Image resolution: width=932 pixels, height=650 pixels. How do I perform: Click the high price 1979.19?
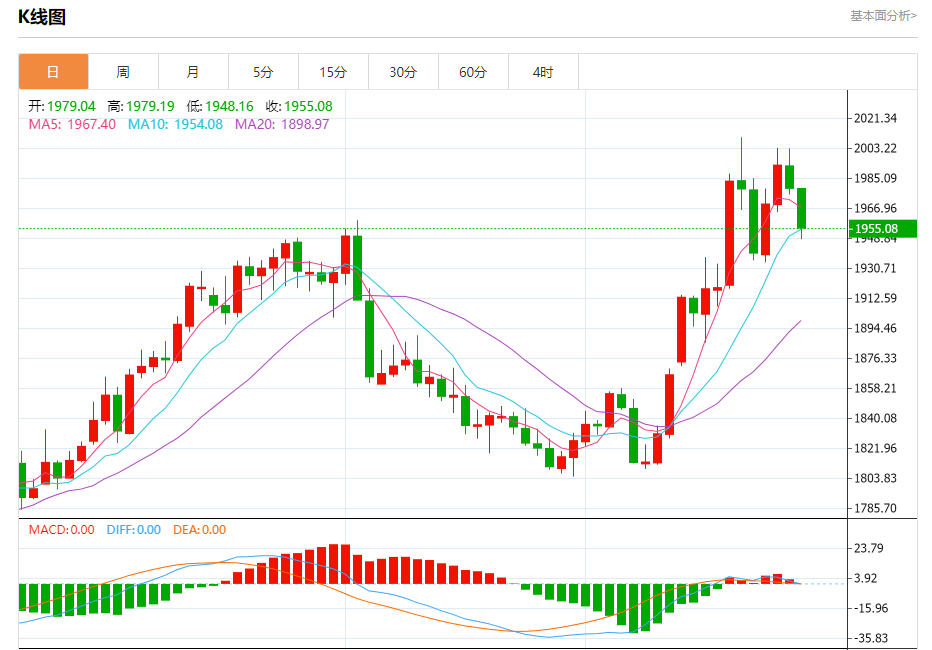150,106
